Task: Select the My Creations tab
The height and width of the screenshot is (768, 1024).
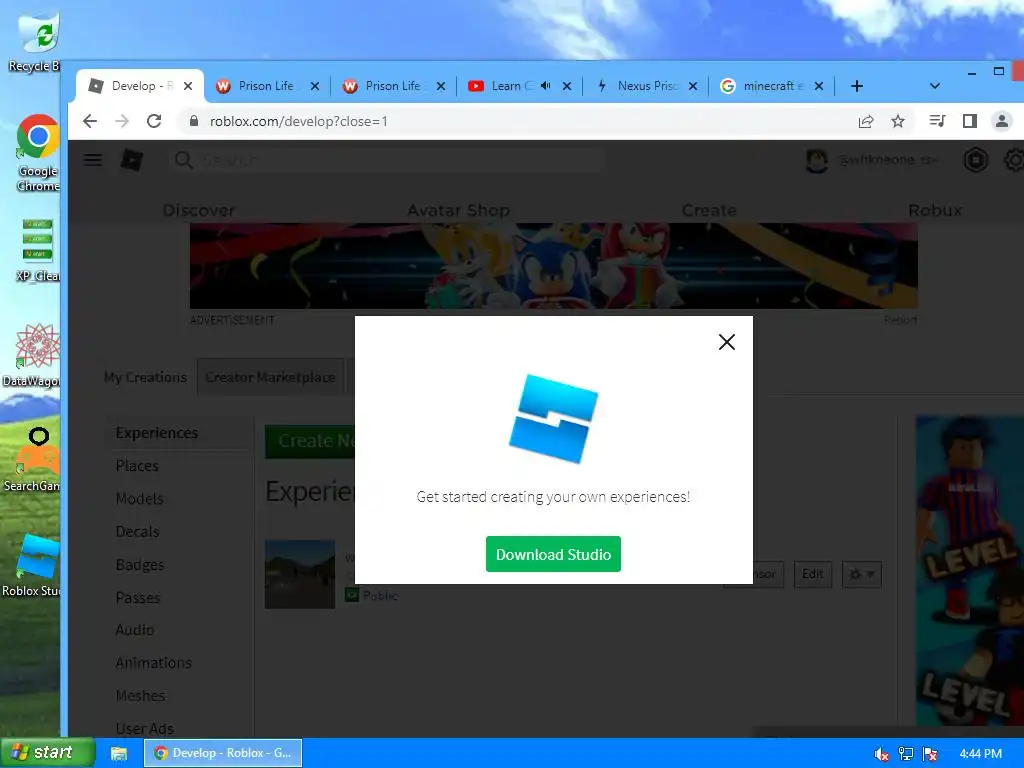Action: [145, 377]
